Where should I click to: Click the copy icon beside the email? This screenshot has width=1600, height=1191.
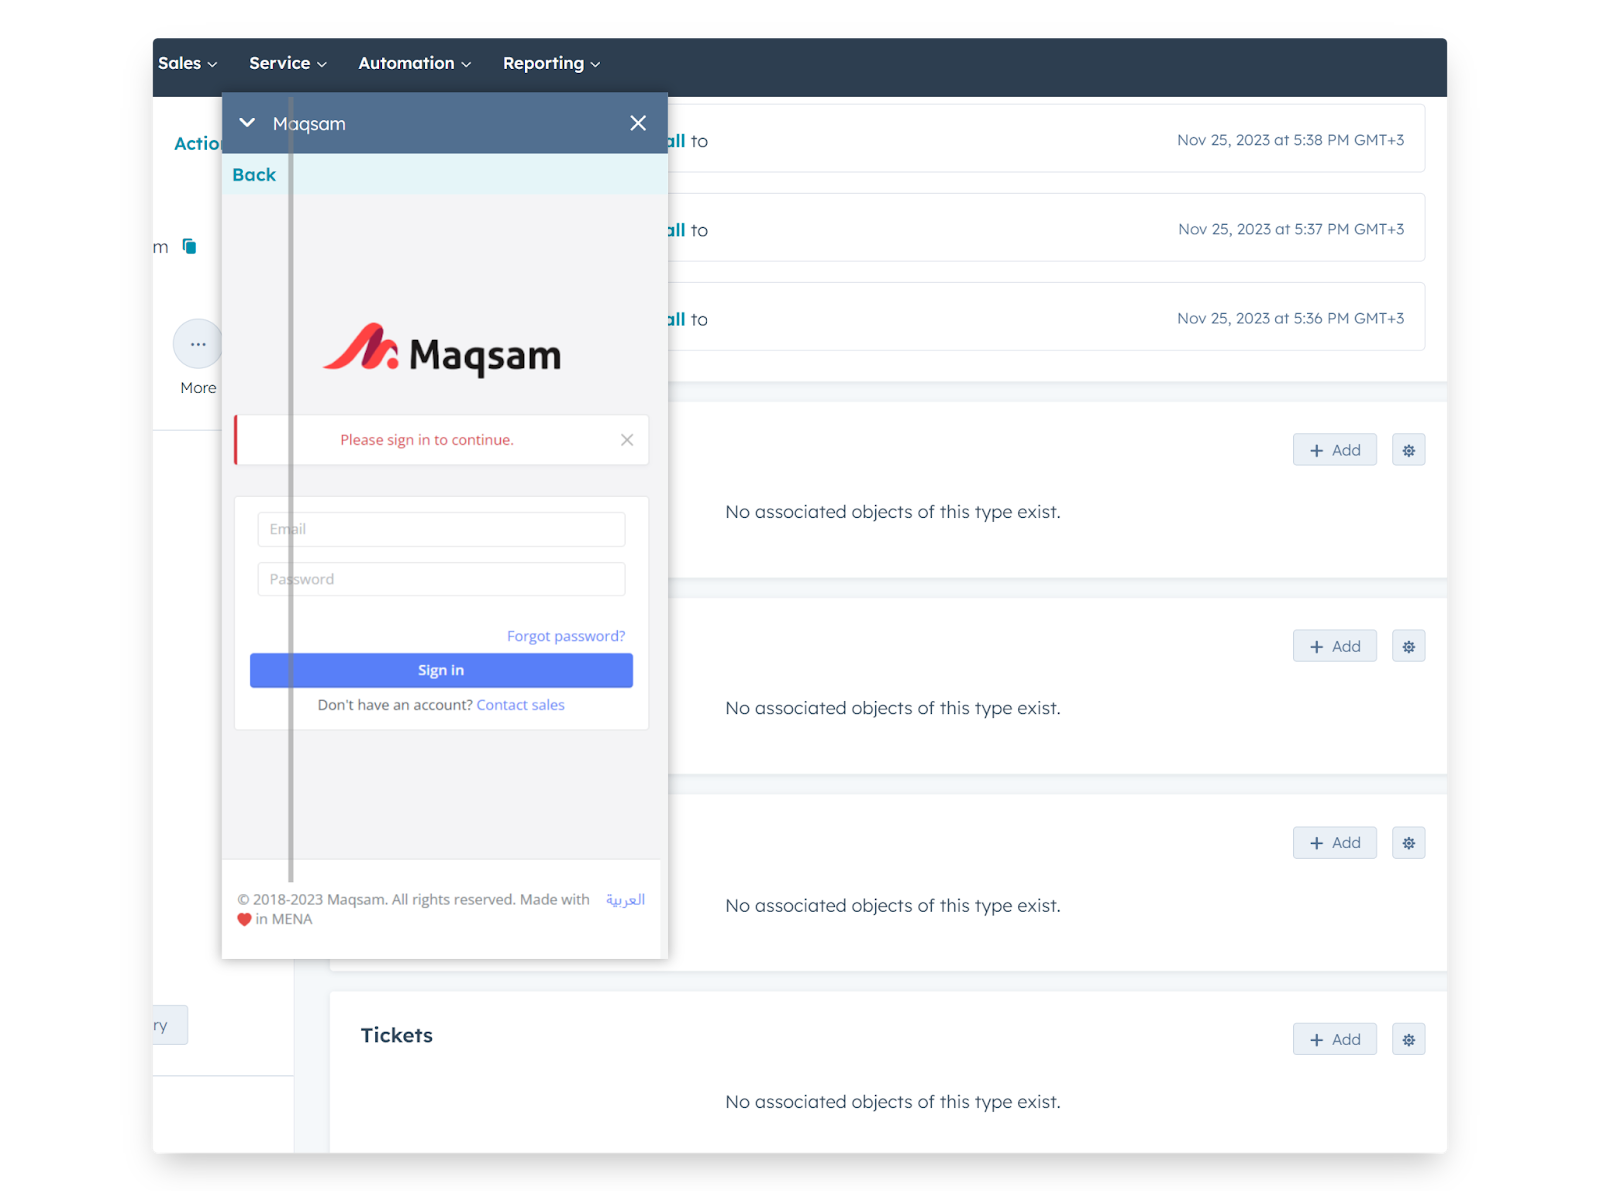(x=189, y=246)
